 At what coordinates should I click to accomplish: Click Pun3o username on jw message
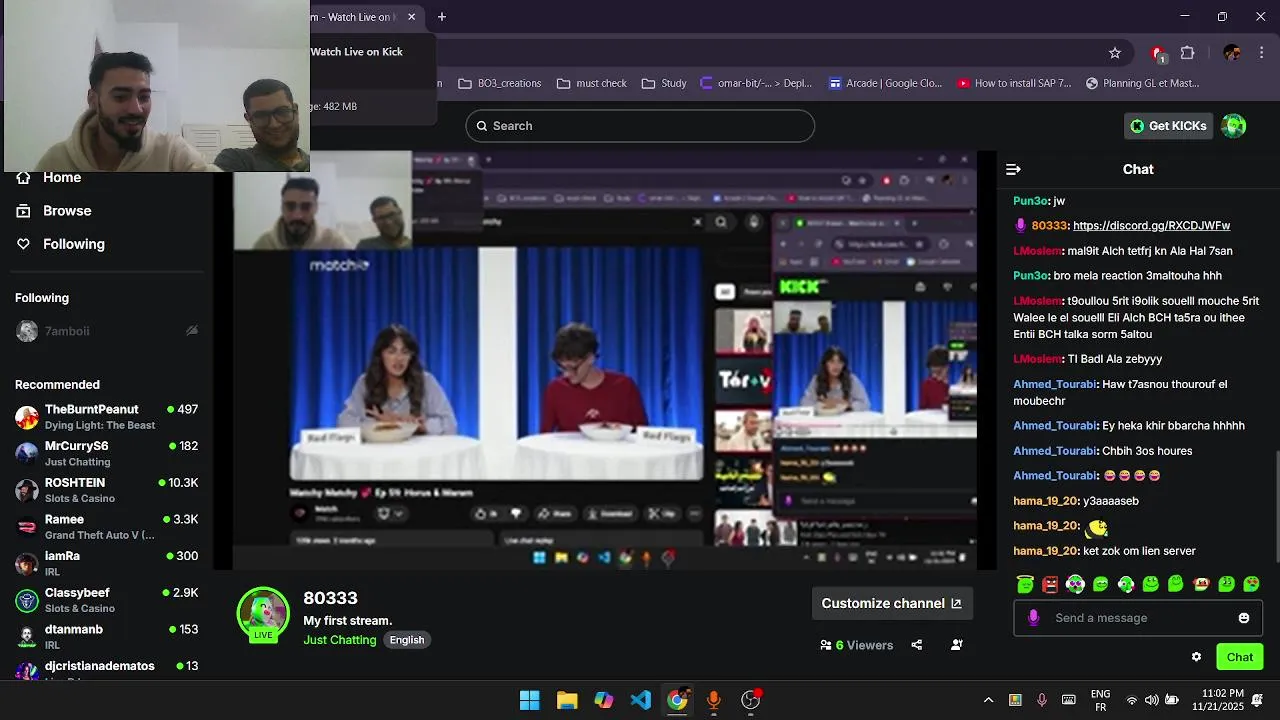pyautogui.click(x=1030, y=201)
